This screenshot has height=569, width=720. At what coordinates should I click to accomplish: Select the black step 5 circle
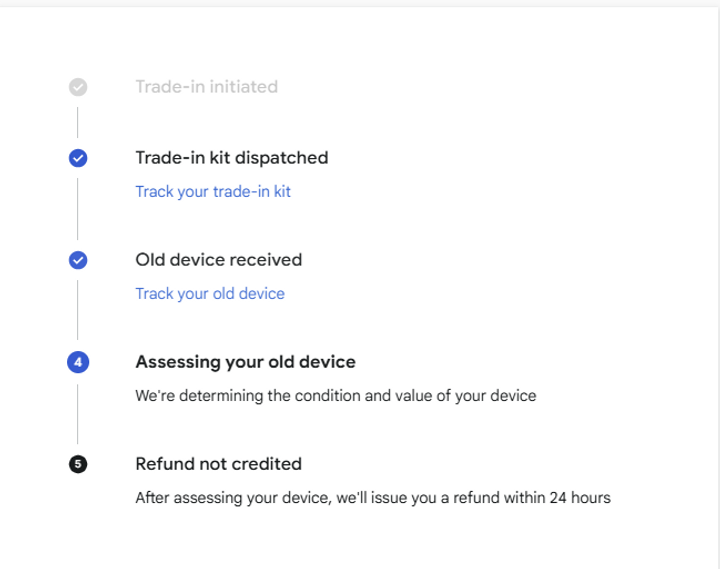click(78, 464)
